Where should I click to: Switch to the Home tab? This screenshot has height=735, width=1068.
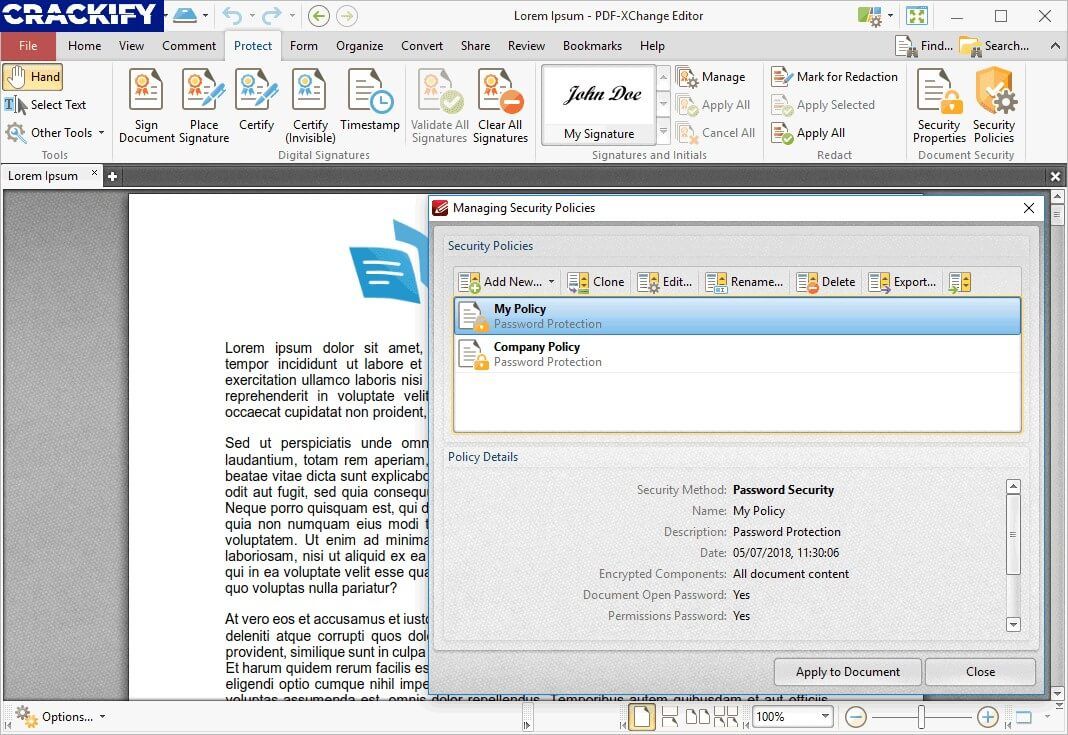click(x=84, y=46)
